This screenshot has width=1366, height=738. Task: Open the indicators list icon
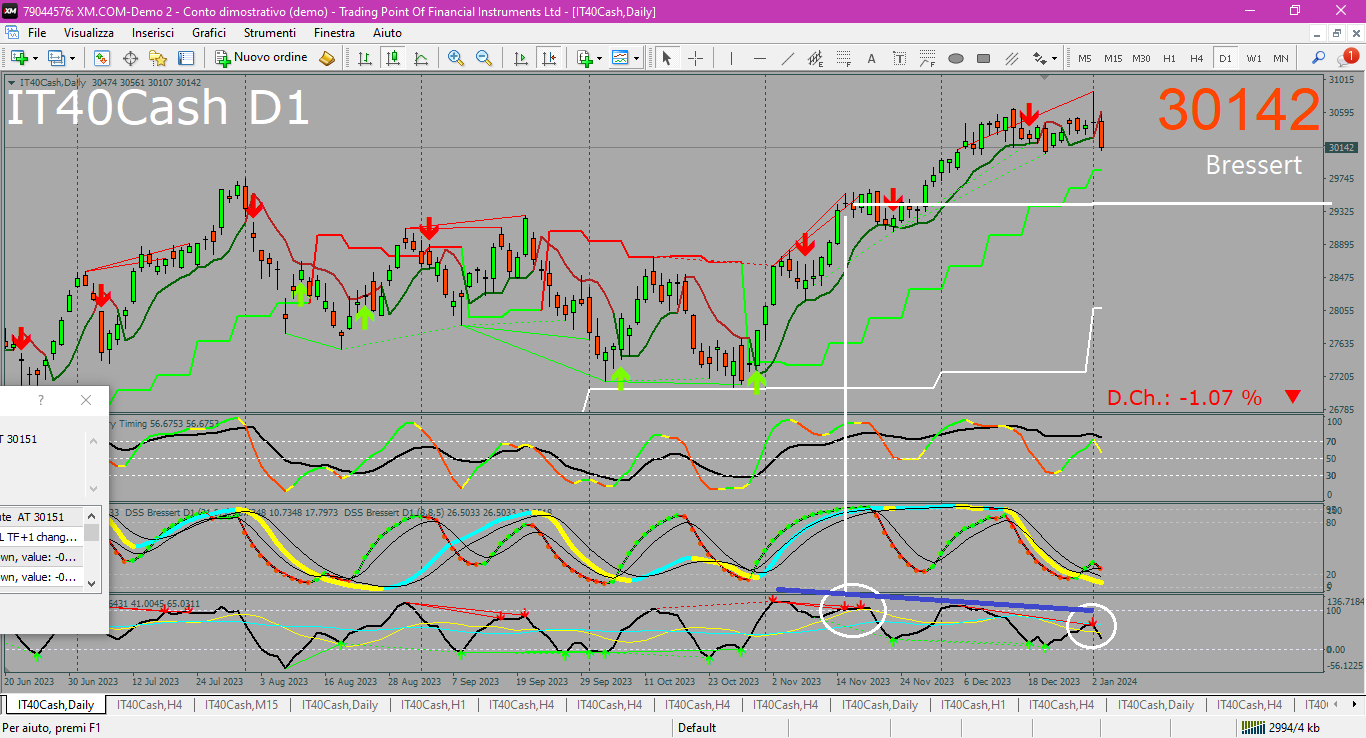click(x=585, y=58)
